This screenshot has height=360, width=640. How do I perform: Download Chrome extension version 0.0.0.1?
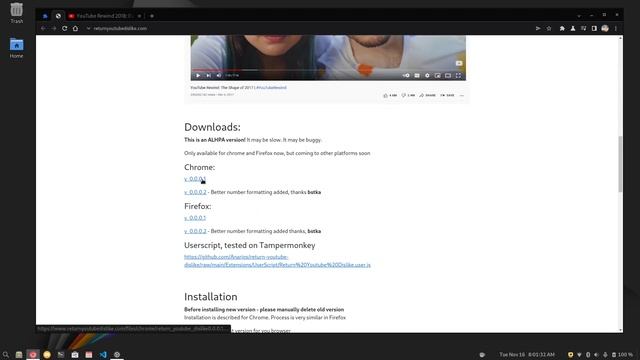(x=195, y=179)
